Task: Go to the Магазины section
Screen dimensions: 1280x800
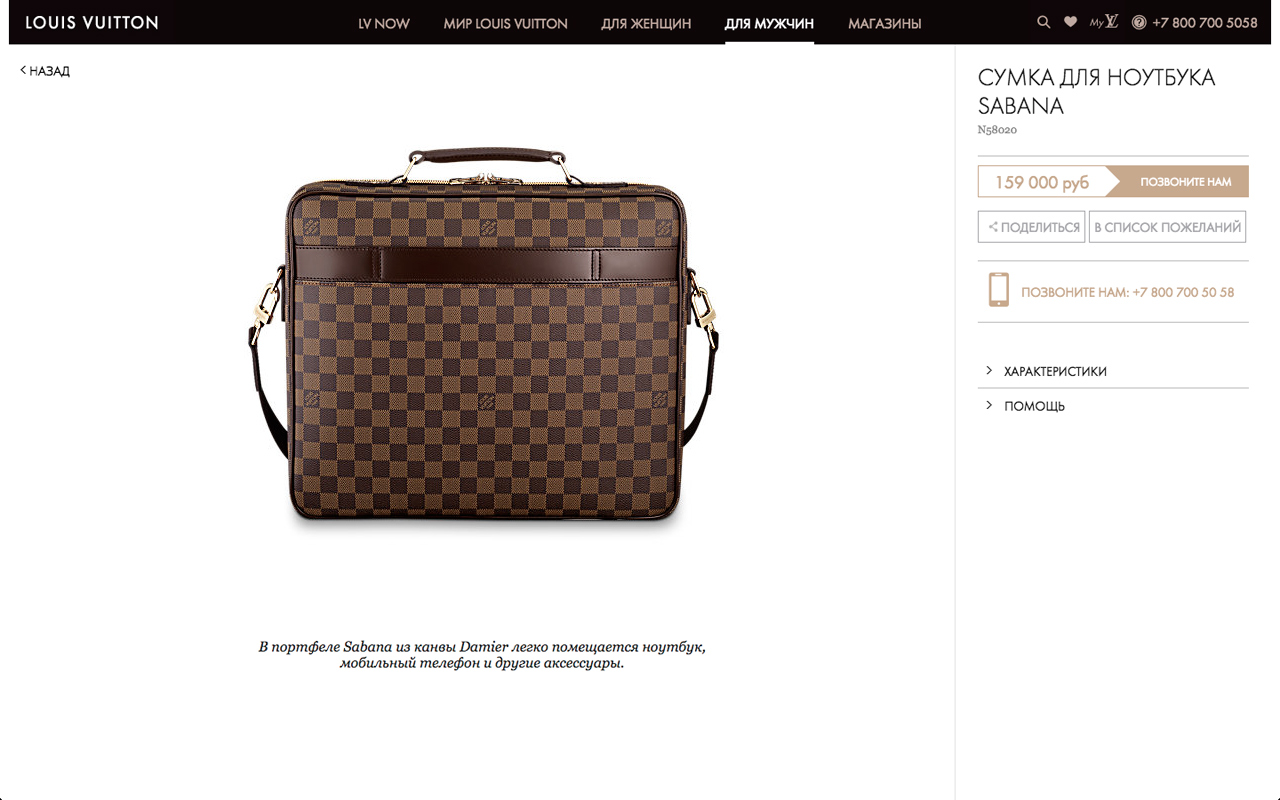Action: click(x=885, y=23)
